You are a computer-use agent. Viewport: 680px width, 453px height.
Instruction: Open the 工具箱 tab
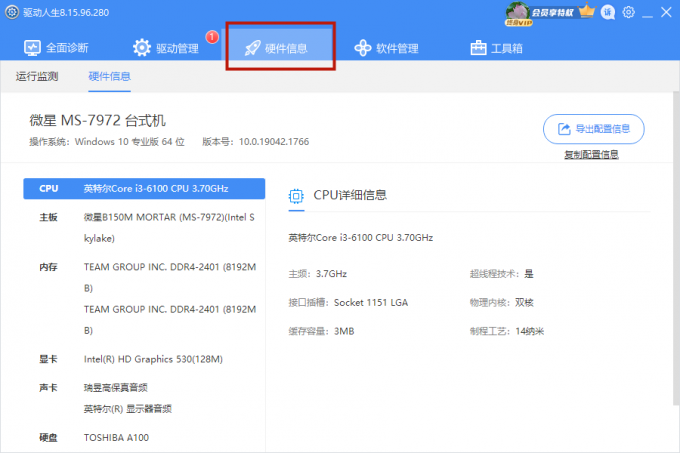[x=497, y=48]
